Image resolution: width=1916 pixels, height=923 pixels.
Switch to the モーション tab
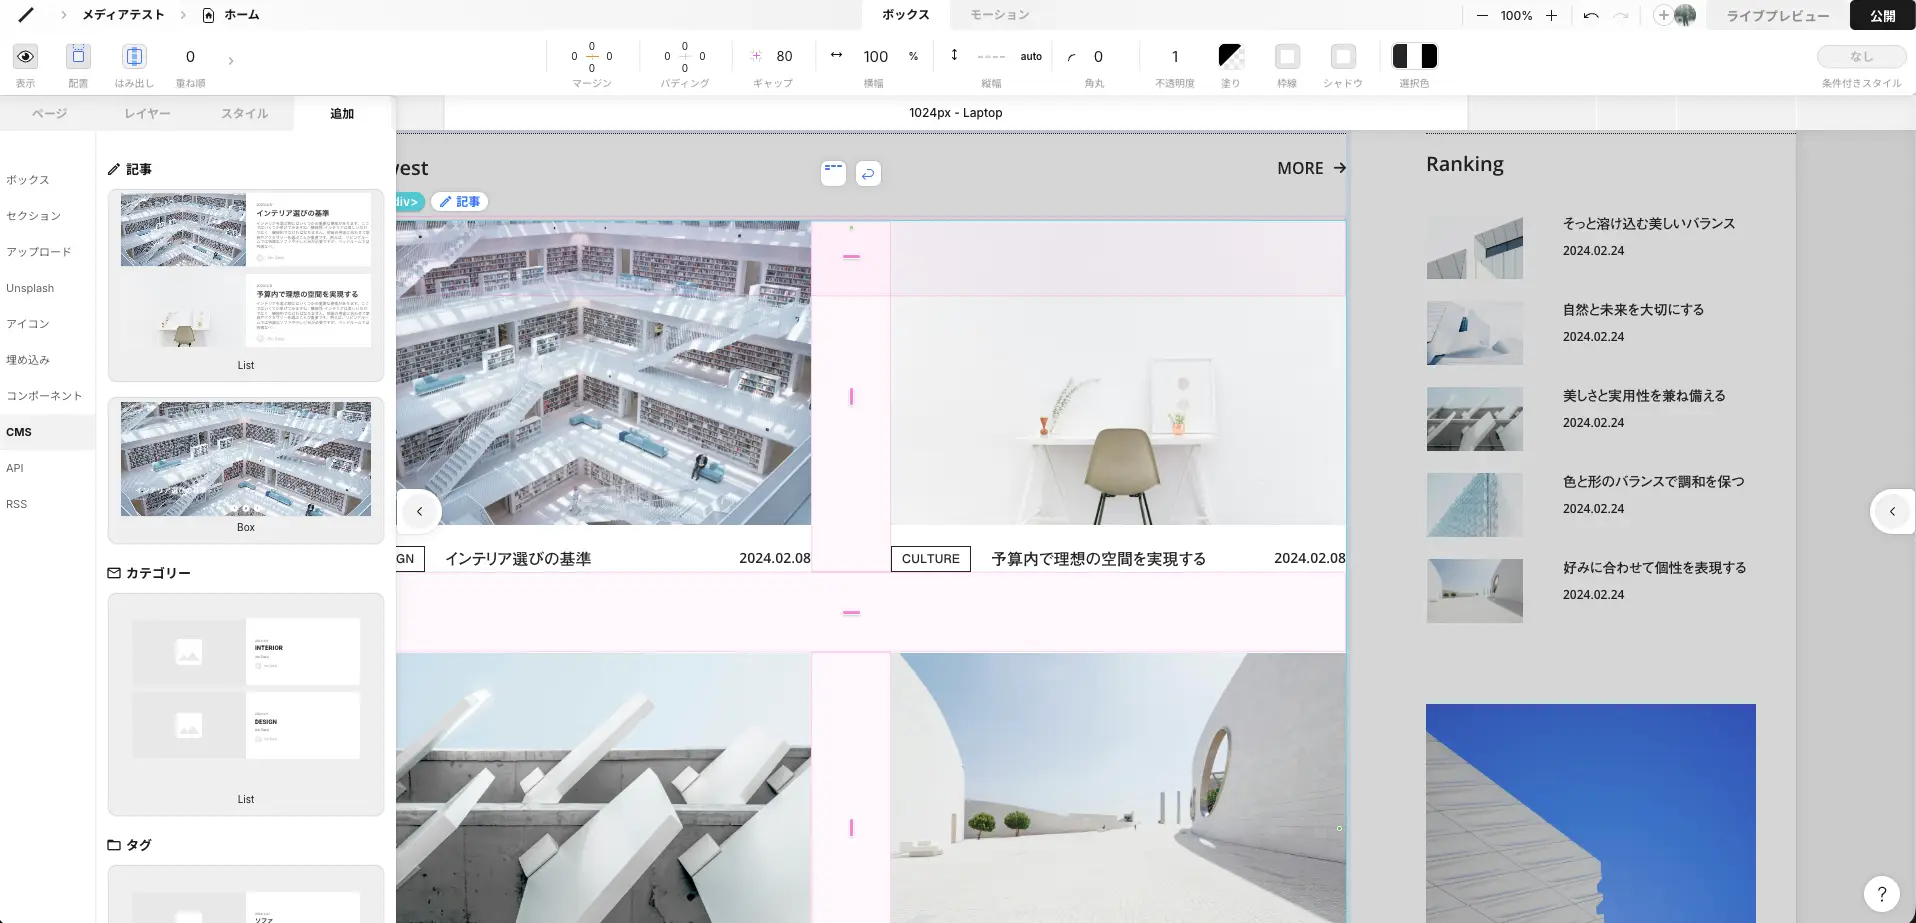click(999, 15)
